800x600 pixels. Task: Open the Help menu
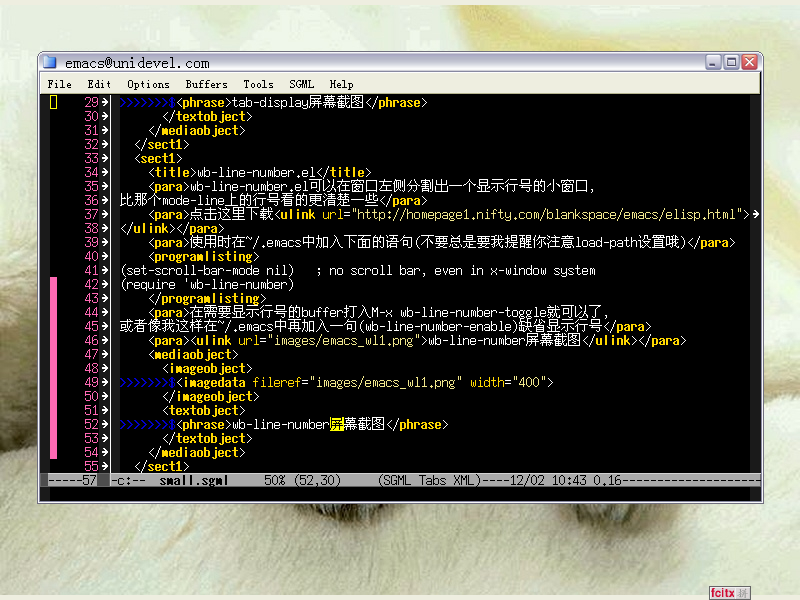point(341,84)
